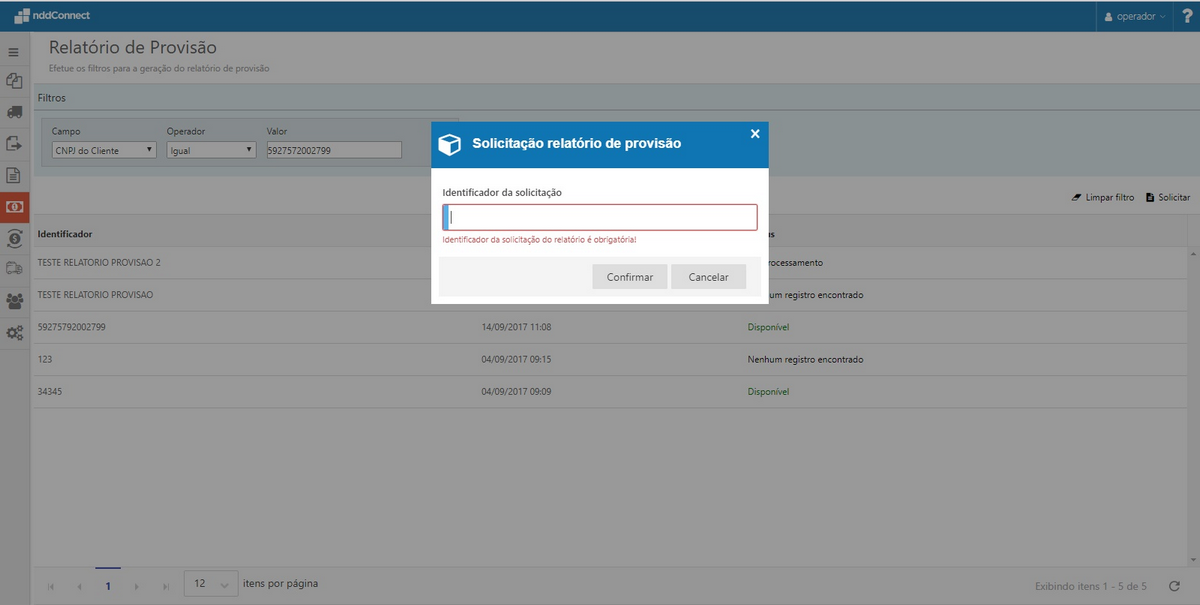Viewport: 1200px width, 605px height.
Task: Click the export arrow icon in sidebar
Action: pos(14,144)
